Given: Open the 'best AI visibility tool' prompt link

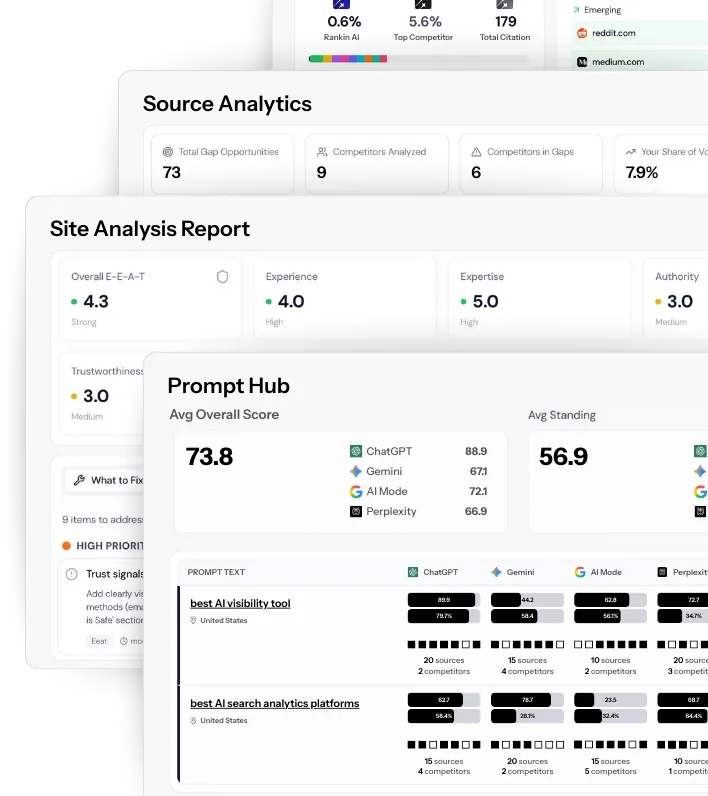Looking at the screenshot, I should [240, 603].
